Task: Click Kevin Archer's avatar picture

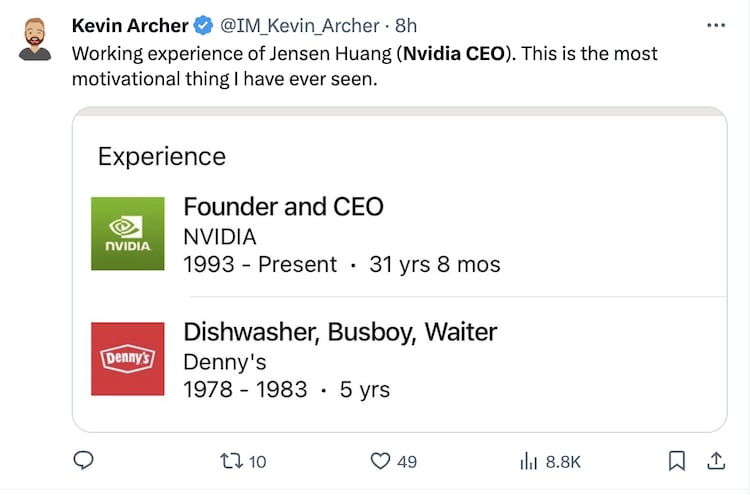Action: 36,38
